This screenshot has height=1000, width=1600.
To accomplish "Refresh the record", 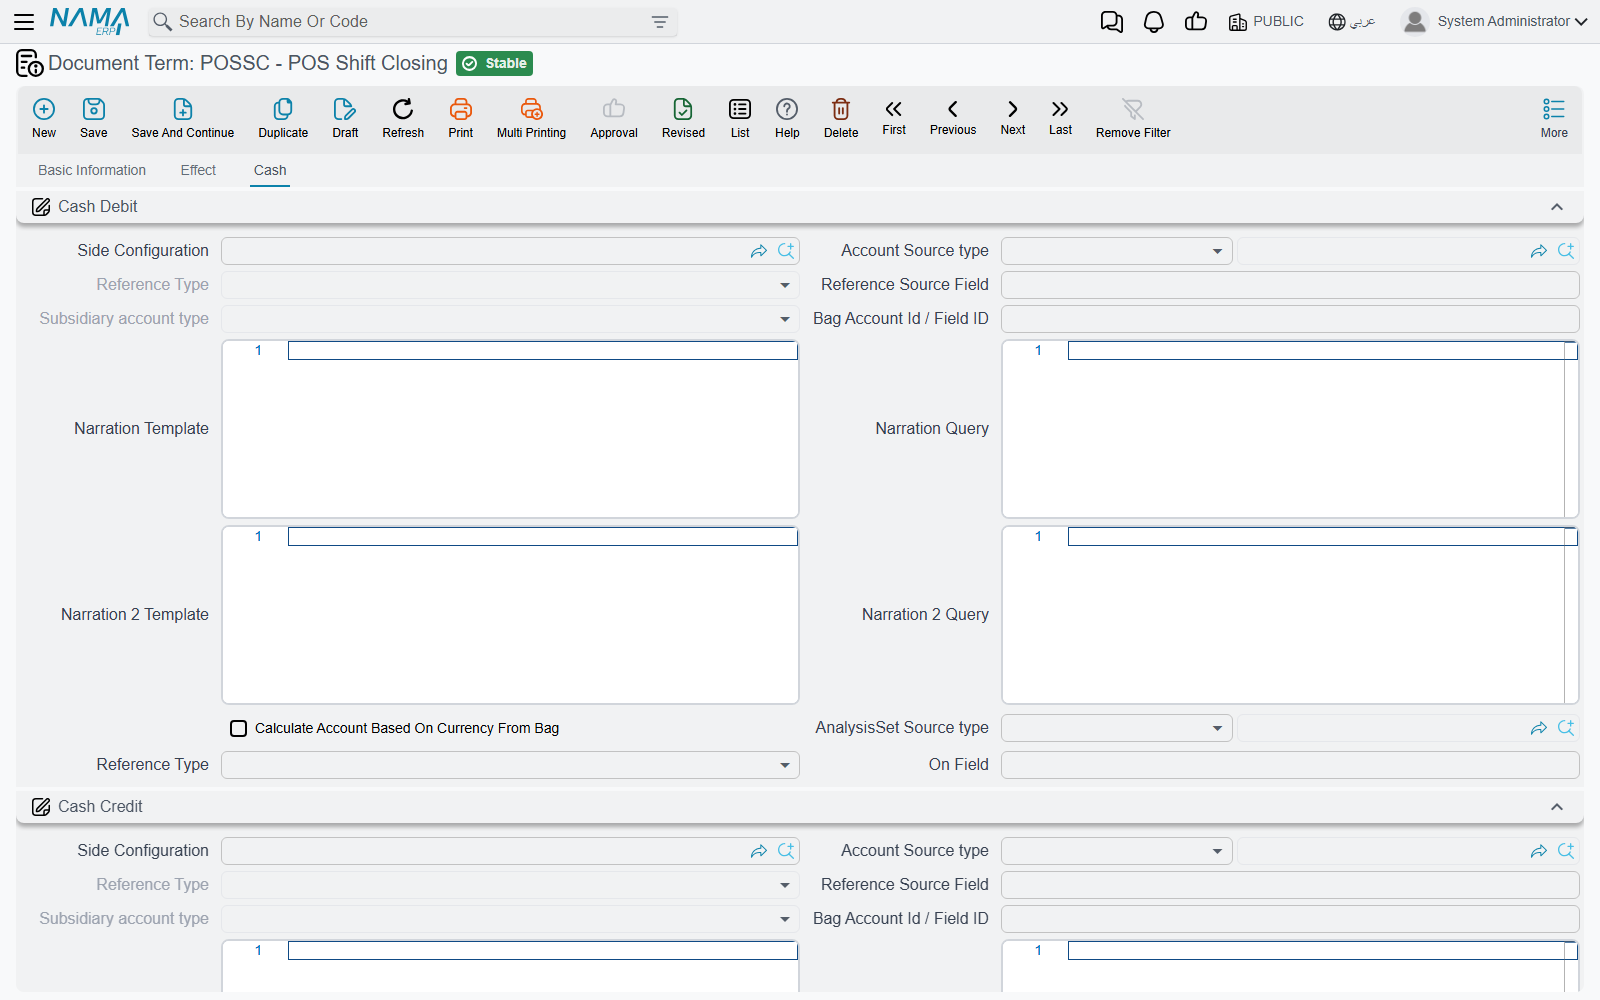I will tap(403, 118).
